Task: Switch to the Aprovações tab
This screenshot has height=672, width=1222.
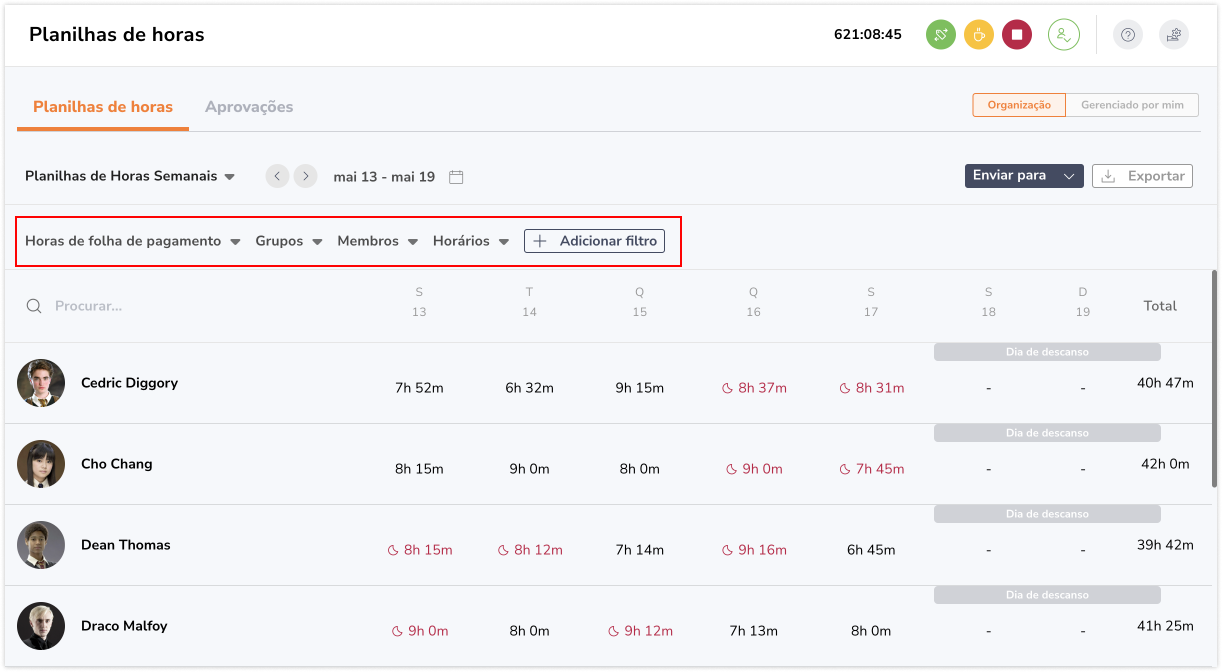Action: tap(249, 107)
